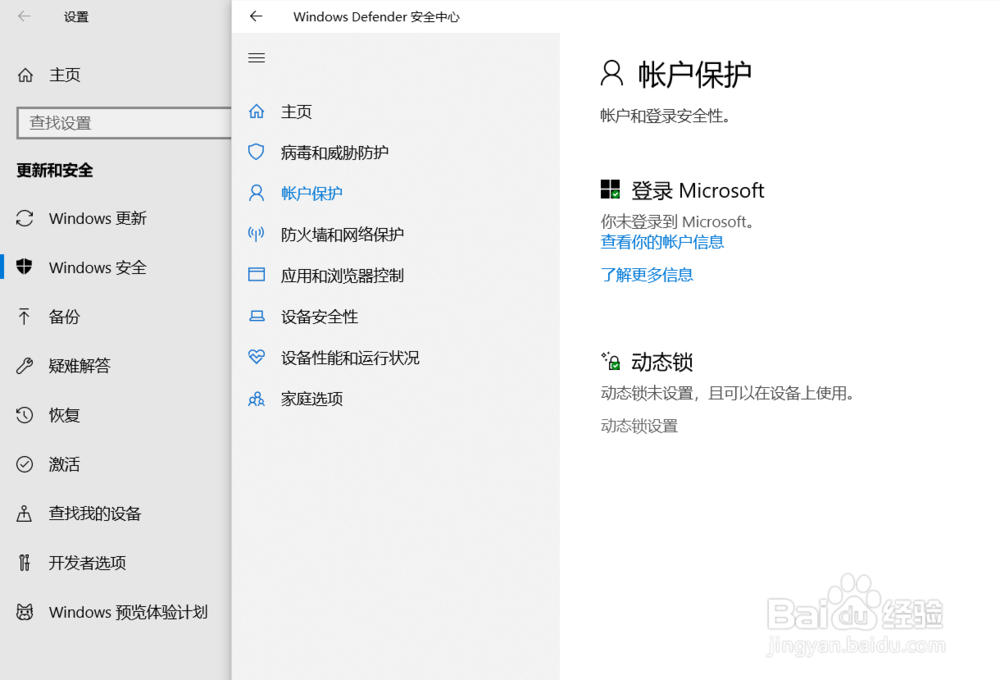The image size is (1000, 680).
Task: Click the Defender 主页 home icon
Action: (x=256, y=112)
